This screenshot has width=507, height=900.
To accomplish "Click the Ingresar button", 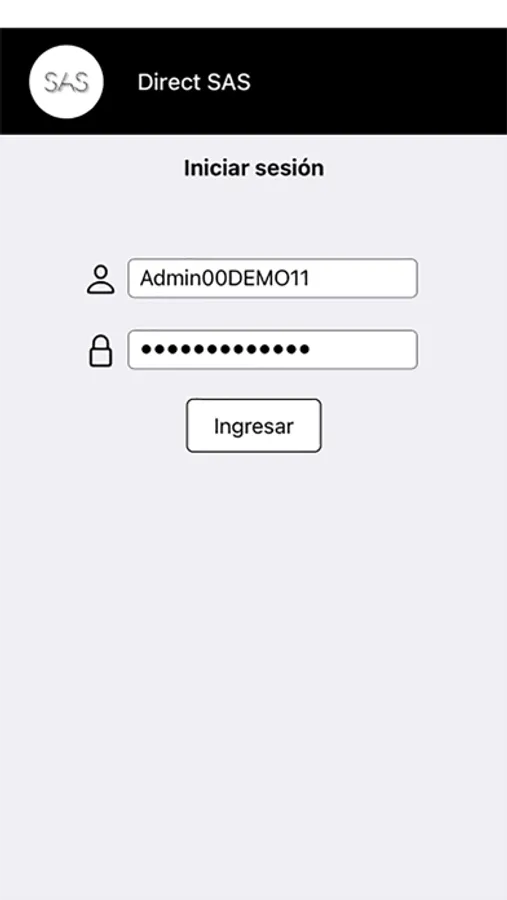I will (x=253, y=426).
